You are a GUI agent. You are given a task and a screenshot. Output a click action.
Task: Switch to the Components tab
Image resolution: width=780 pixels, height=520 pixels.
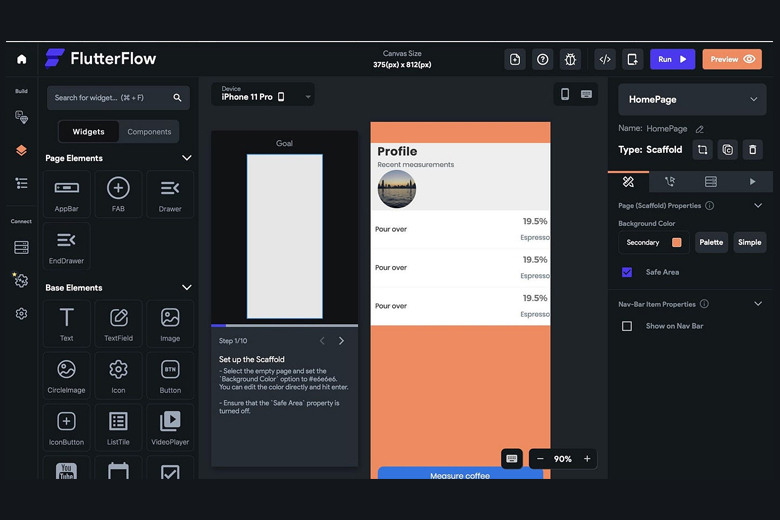click(x=149, y=132)
